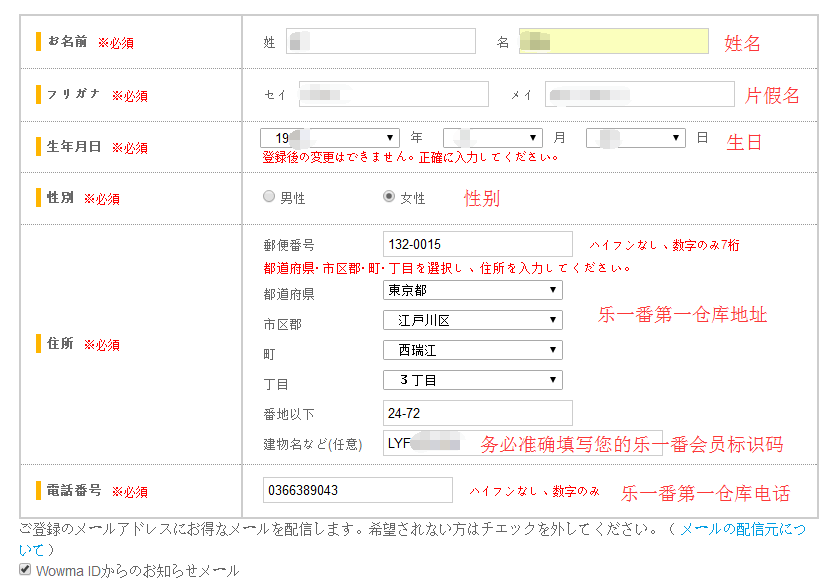Click the 姓 last name field
Image resolution: width=832 pixels, height=585 pixels.
point(381,41)
